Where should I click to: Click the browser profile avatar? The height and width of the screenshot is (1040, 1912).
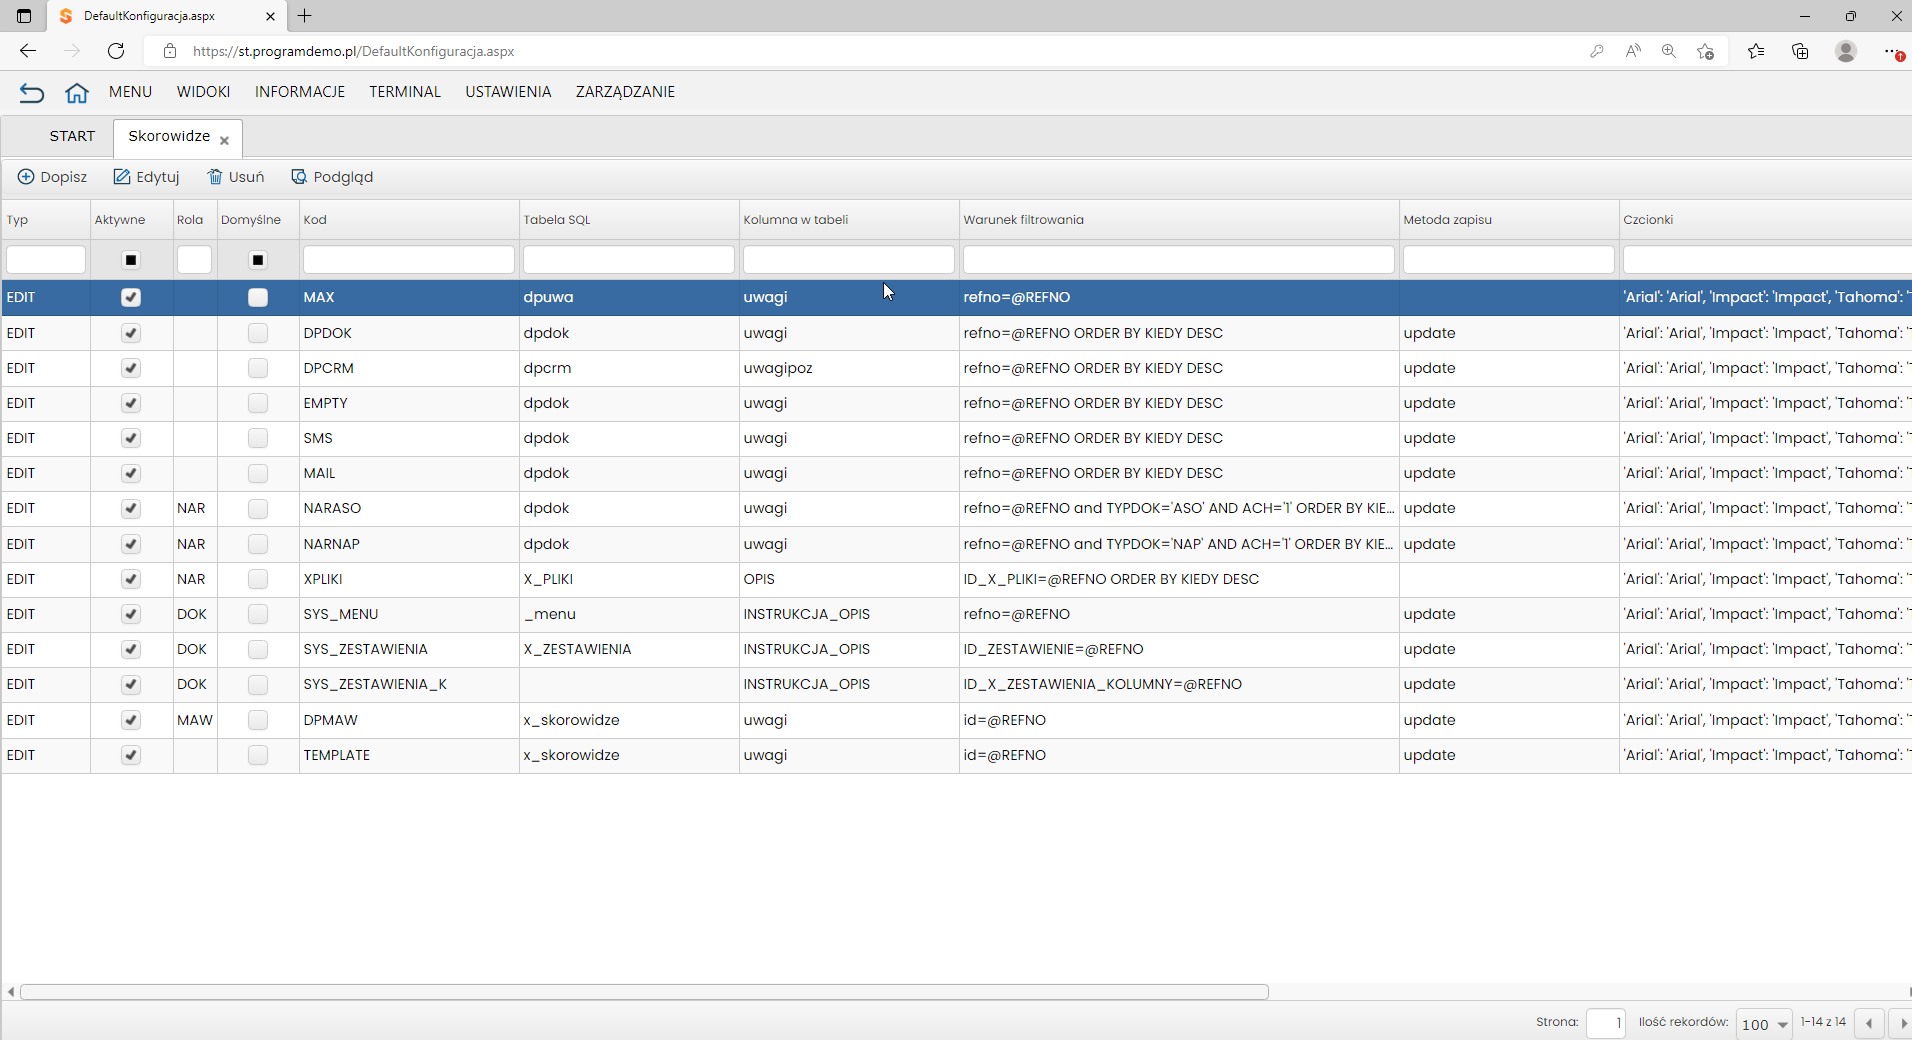pyautogui.click(x=1846, y=51)
